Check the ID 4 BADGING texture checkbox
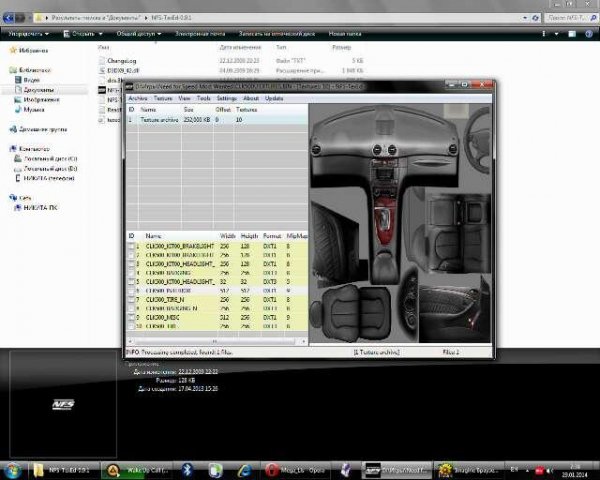The height and width of the screenshot is (480, 600). pyautogui.click(x=131, y=273)
